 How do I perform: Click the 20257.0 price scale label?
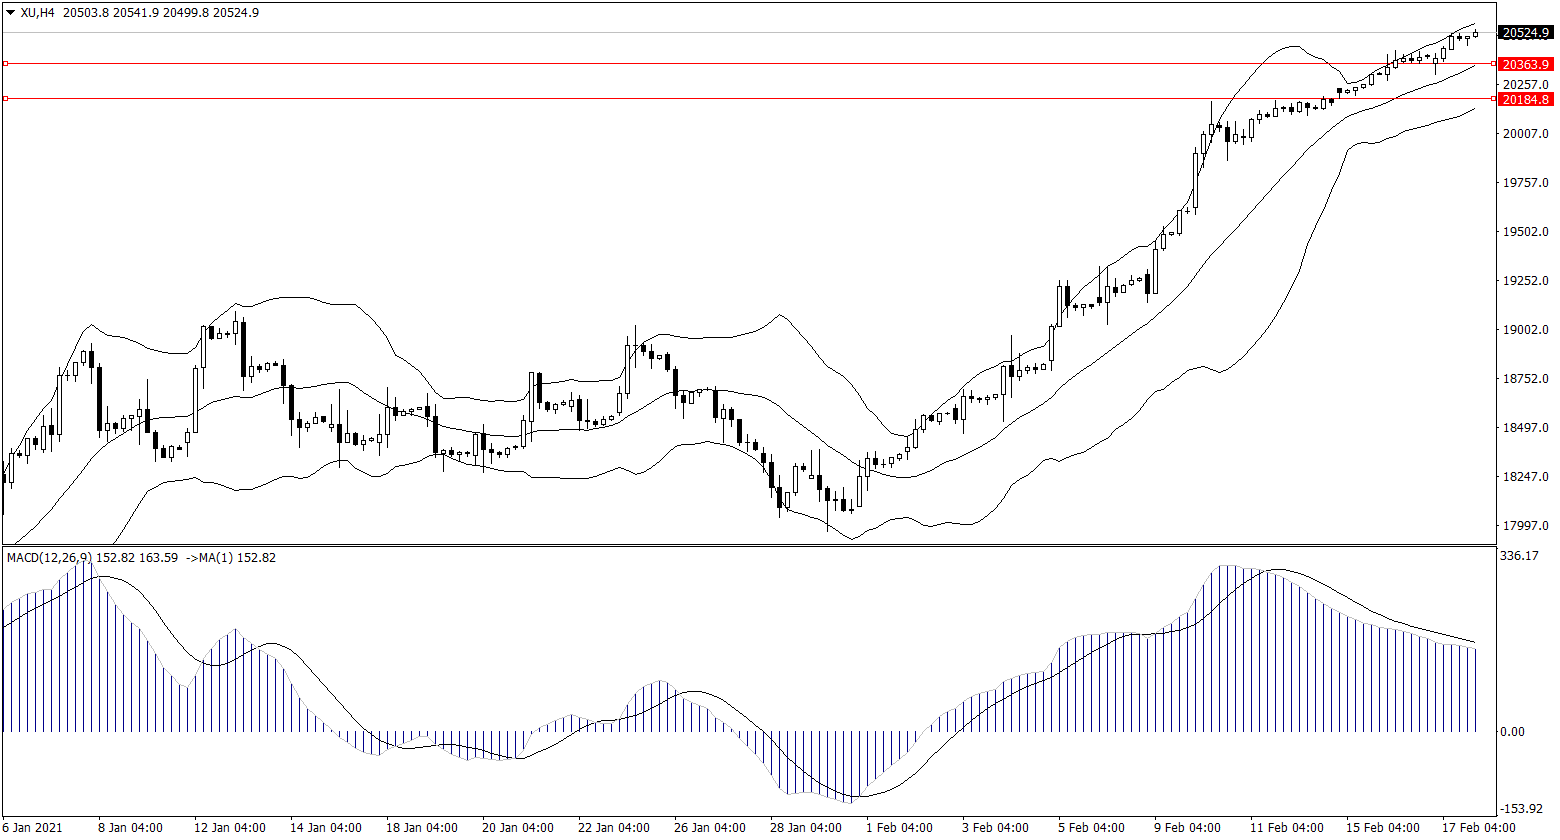[x=1525, y=84]
